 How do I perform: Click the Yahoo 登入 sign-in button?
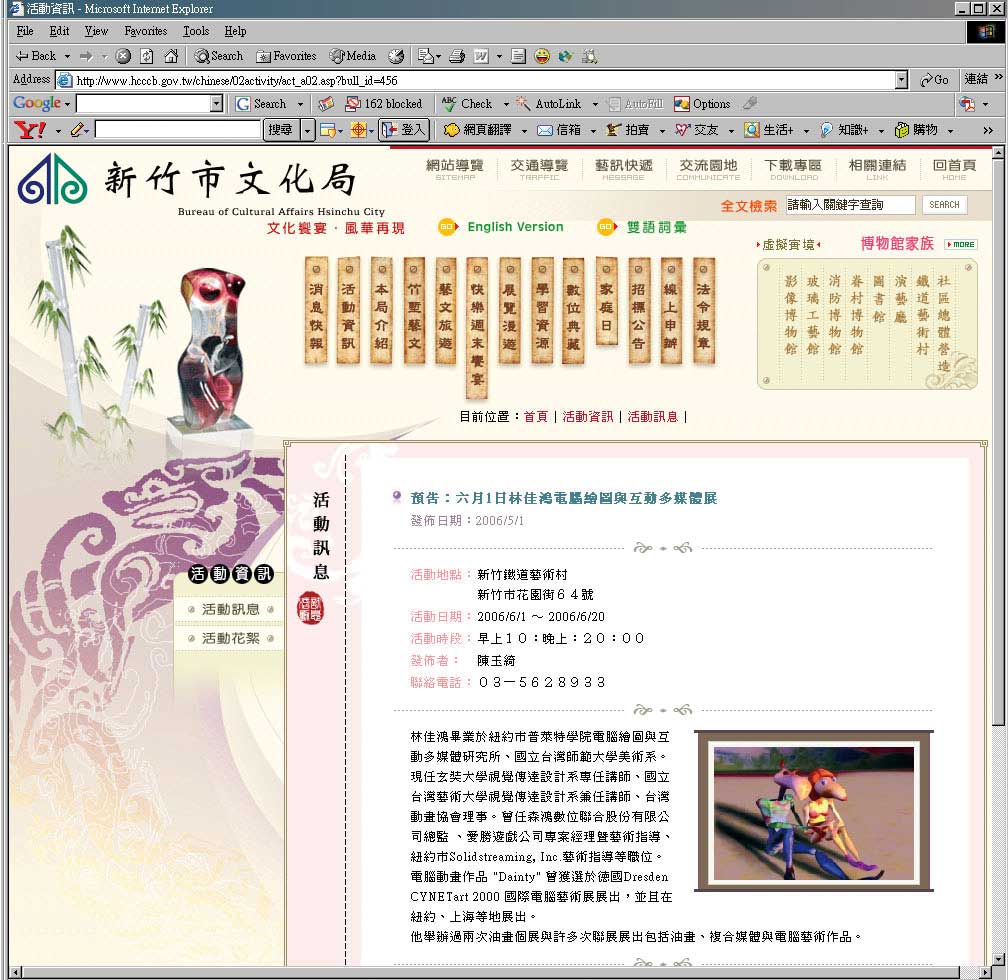click(403, 130)
